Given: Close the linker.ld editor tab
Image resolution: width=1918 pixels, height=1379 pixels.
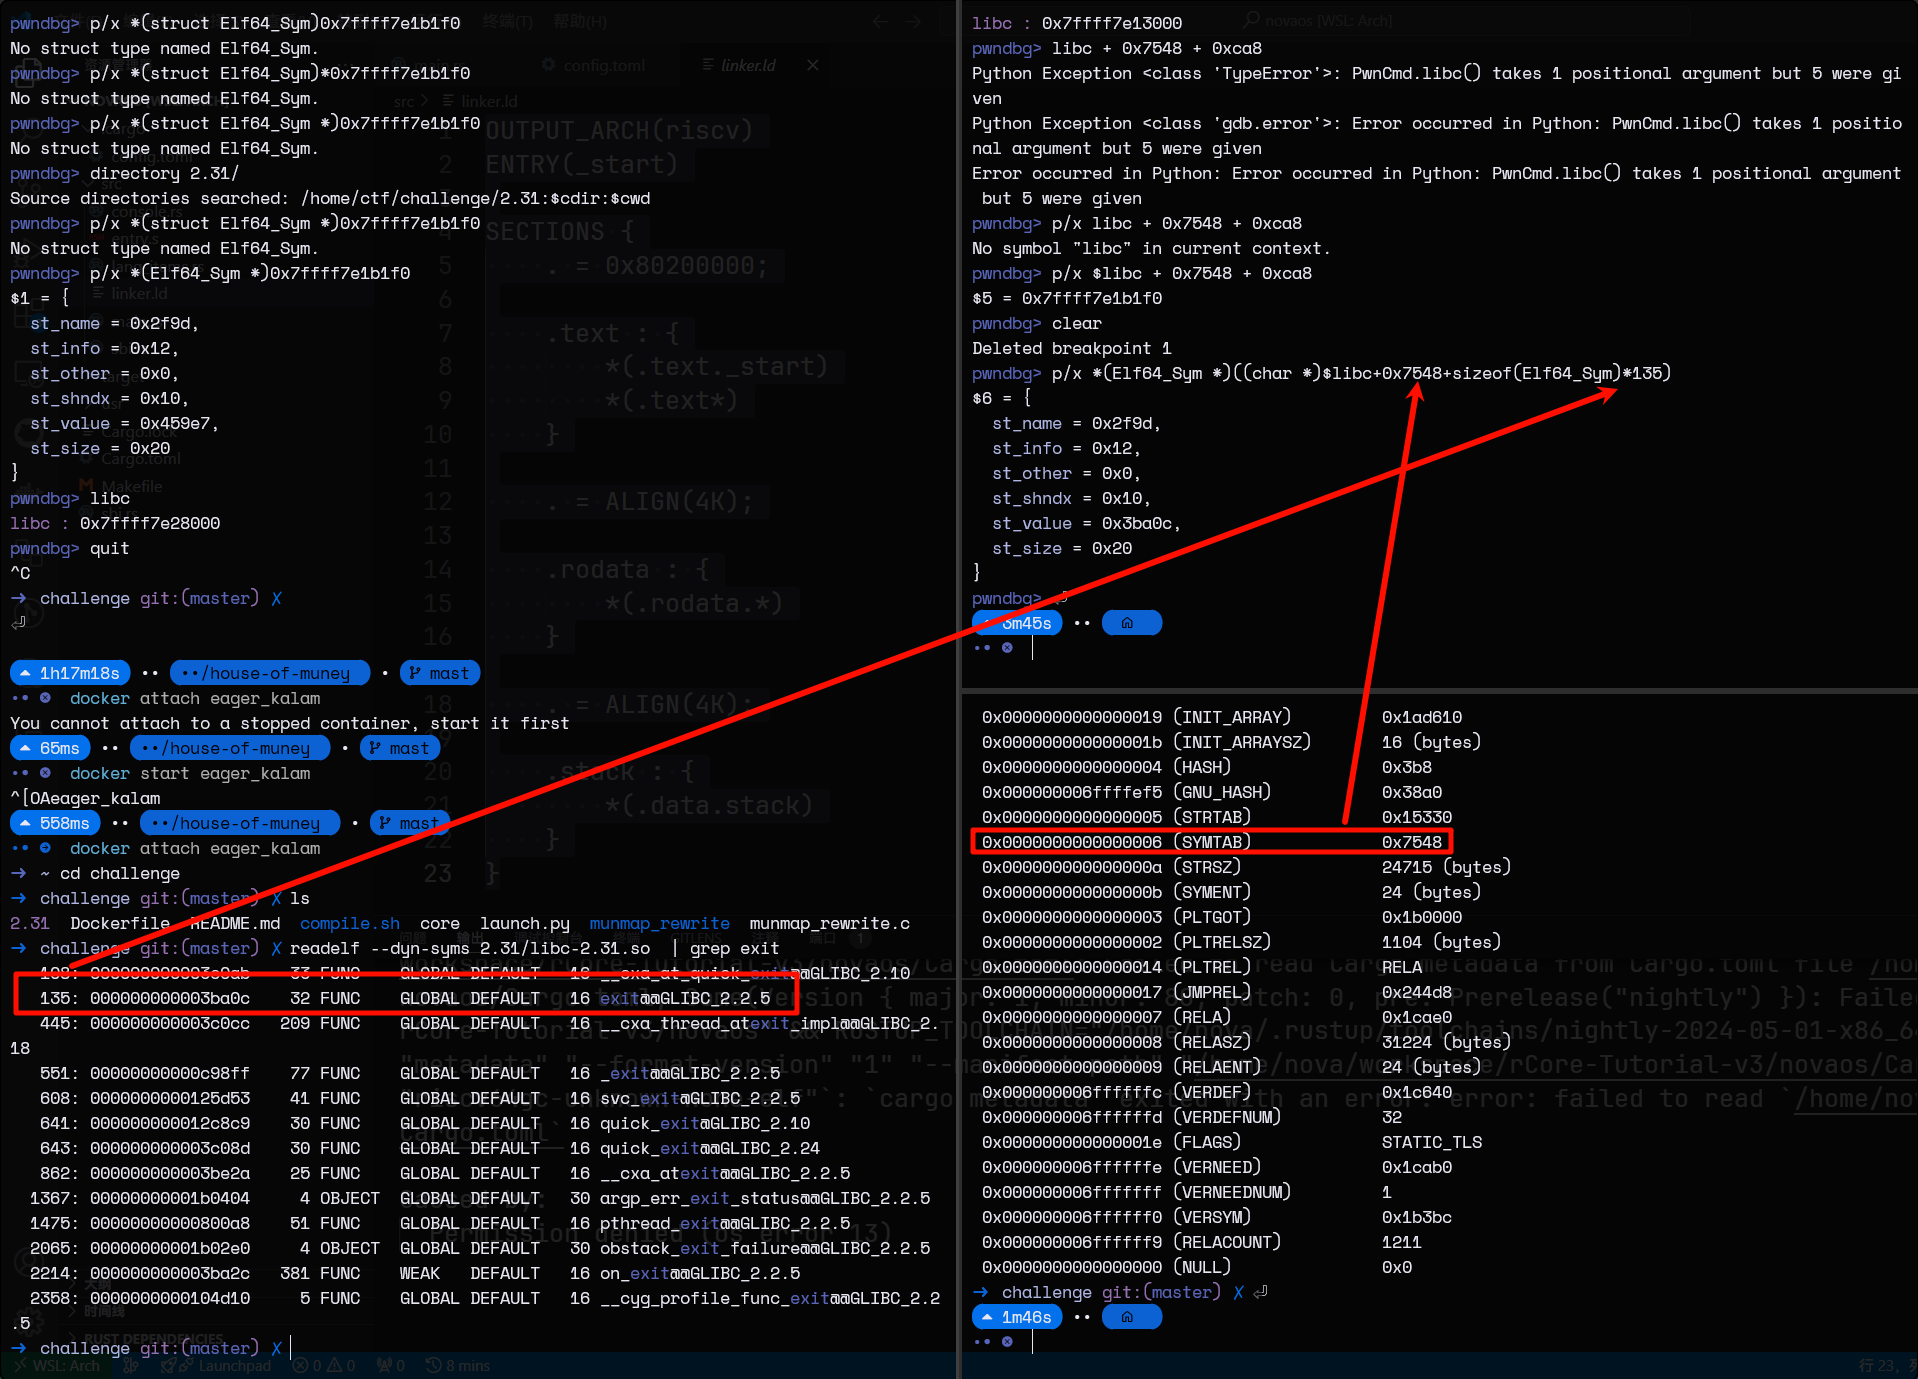Looking at the screenshot, I should pos(813,65).
